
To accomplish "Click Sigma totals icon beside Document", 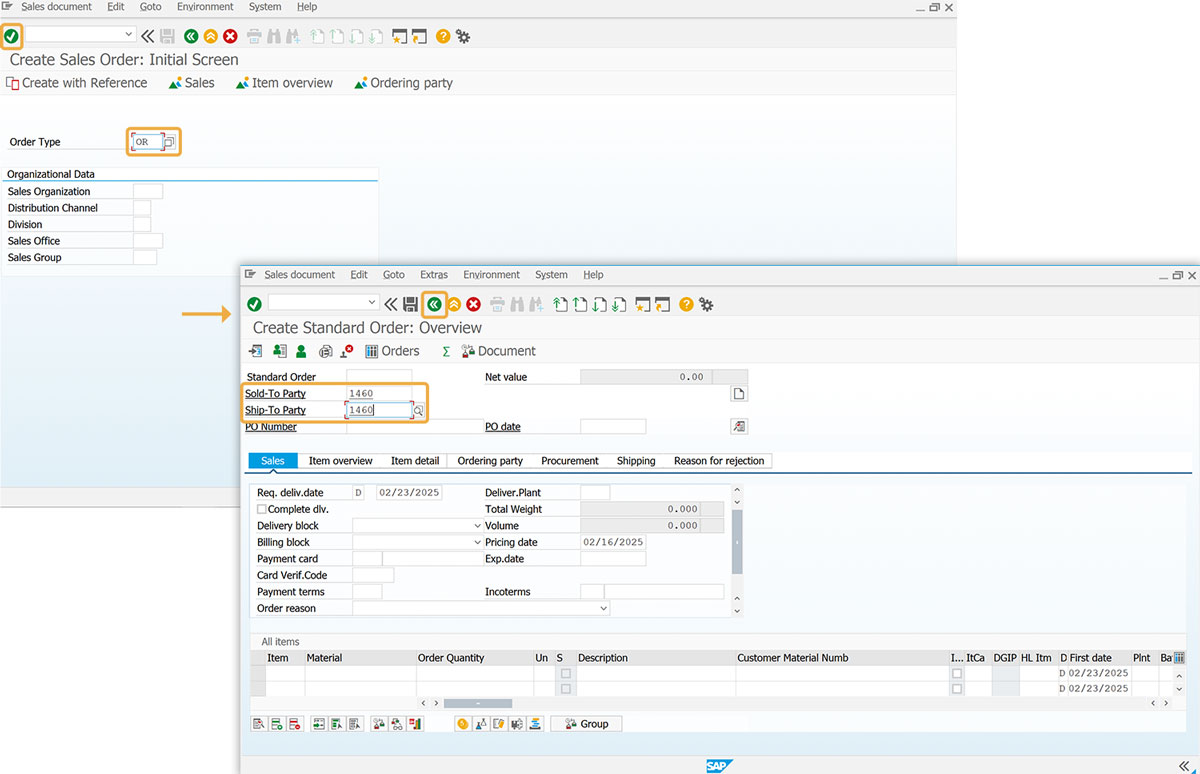I will point(446,351).
